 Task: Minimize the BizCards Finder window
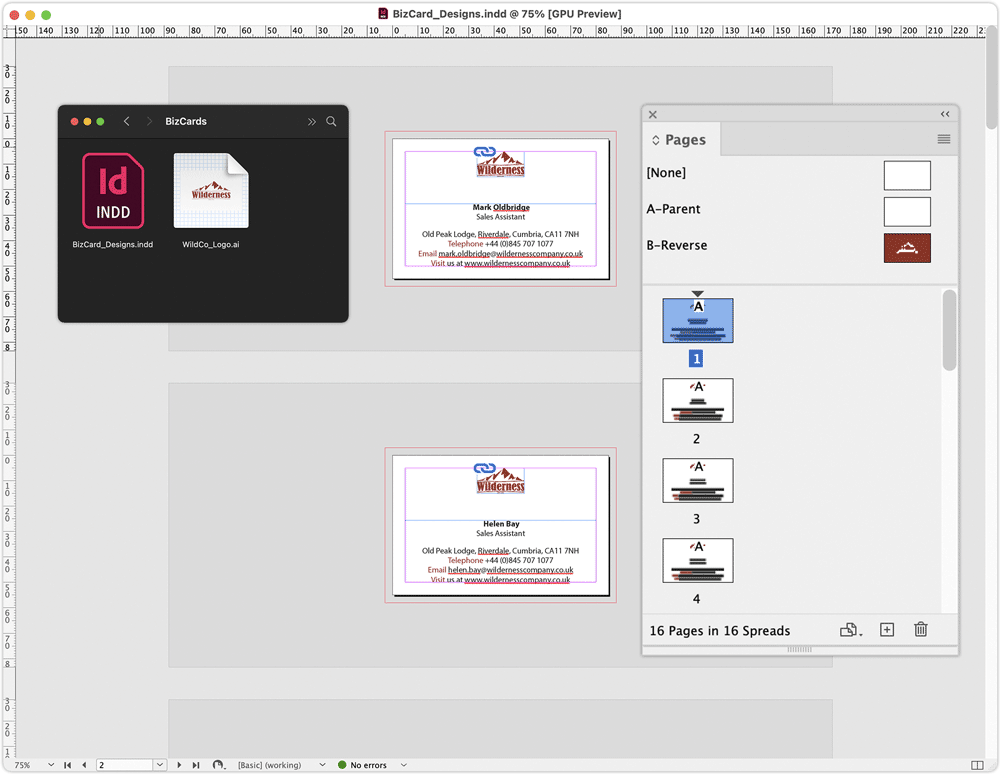(x=87, y=122)
